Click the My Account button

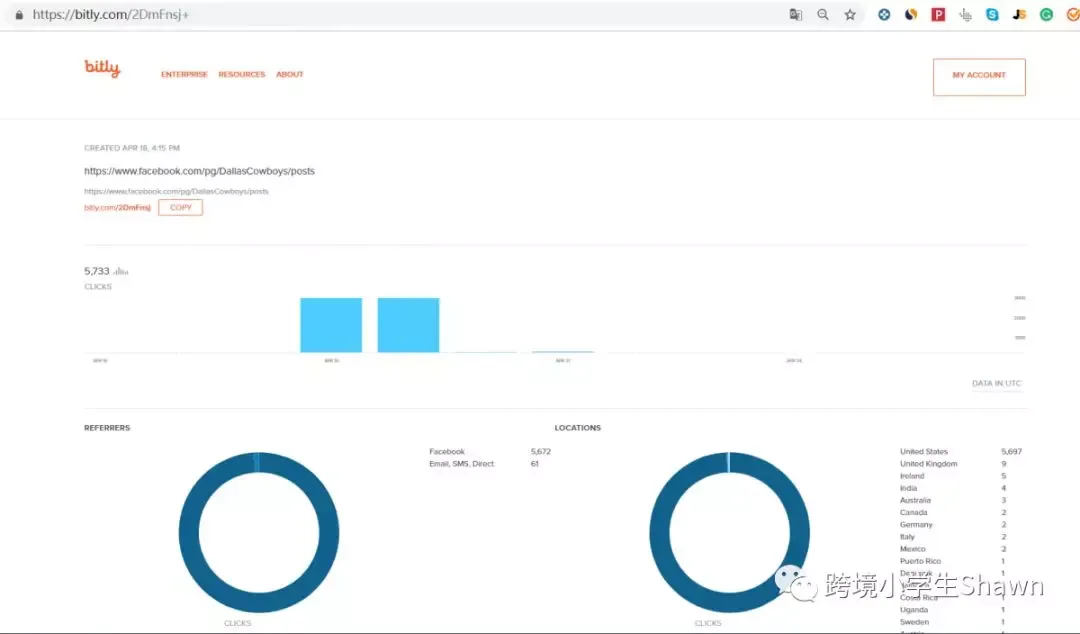click(979, 76)
